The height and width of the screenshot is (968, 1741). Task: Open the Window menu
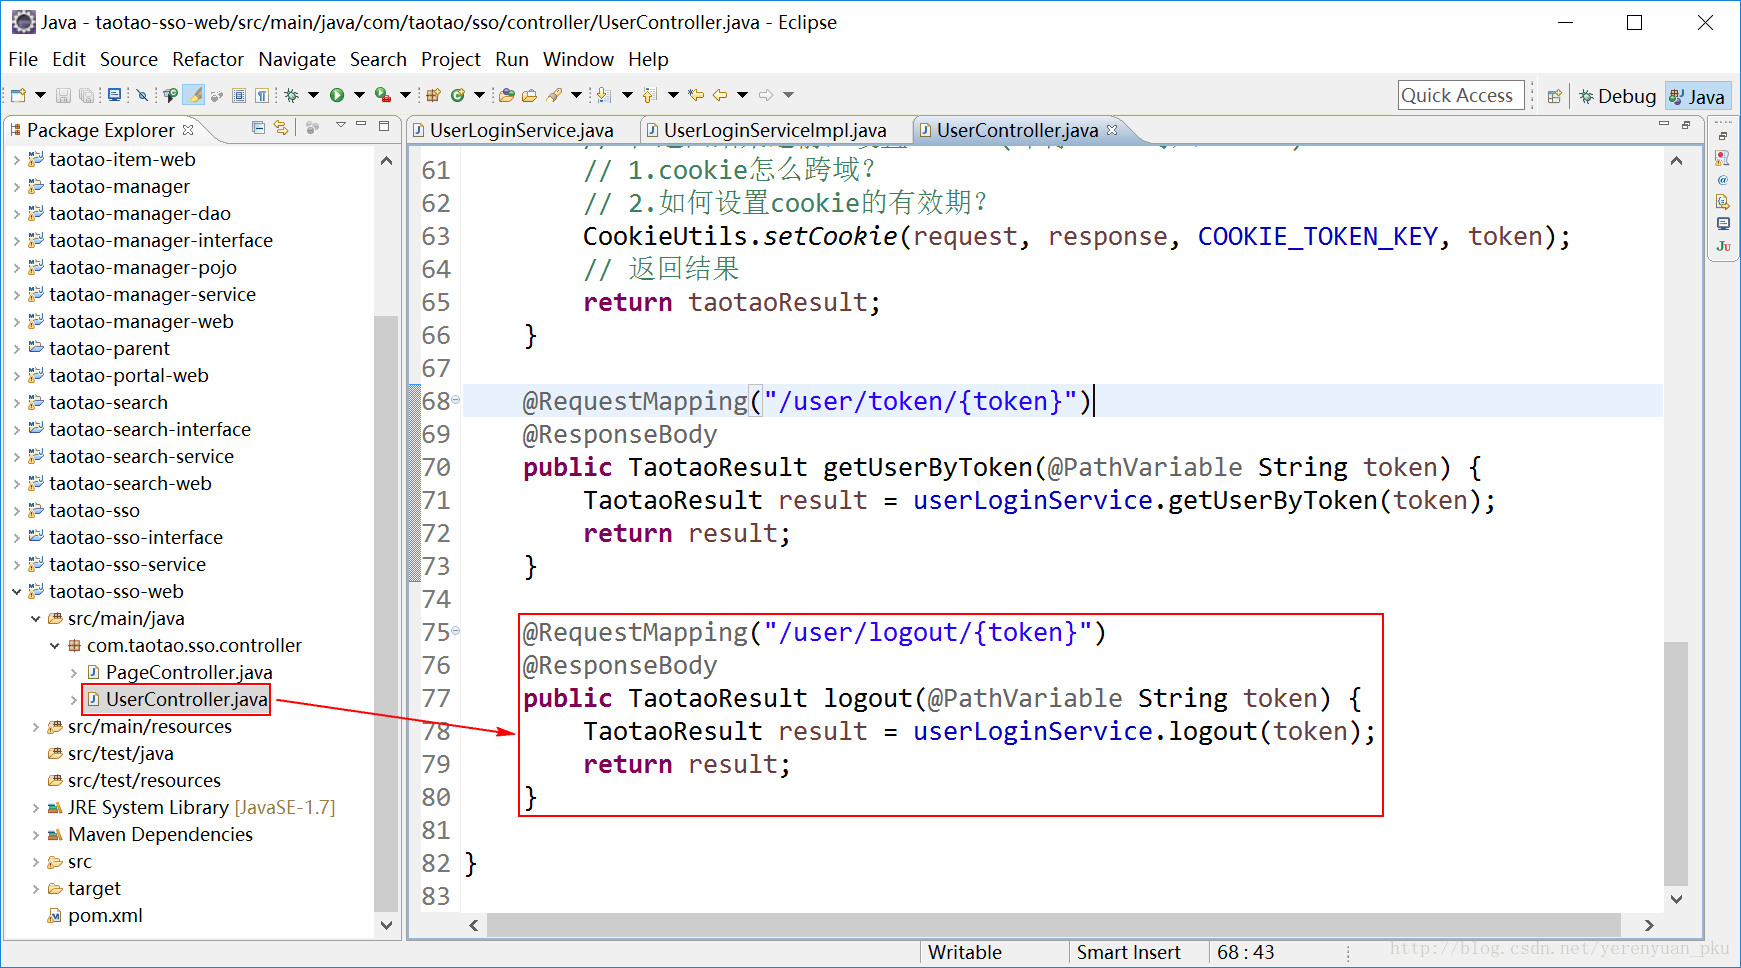pos(578,59)
